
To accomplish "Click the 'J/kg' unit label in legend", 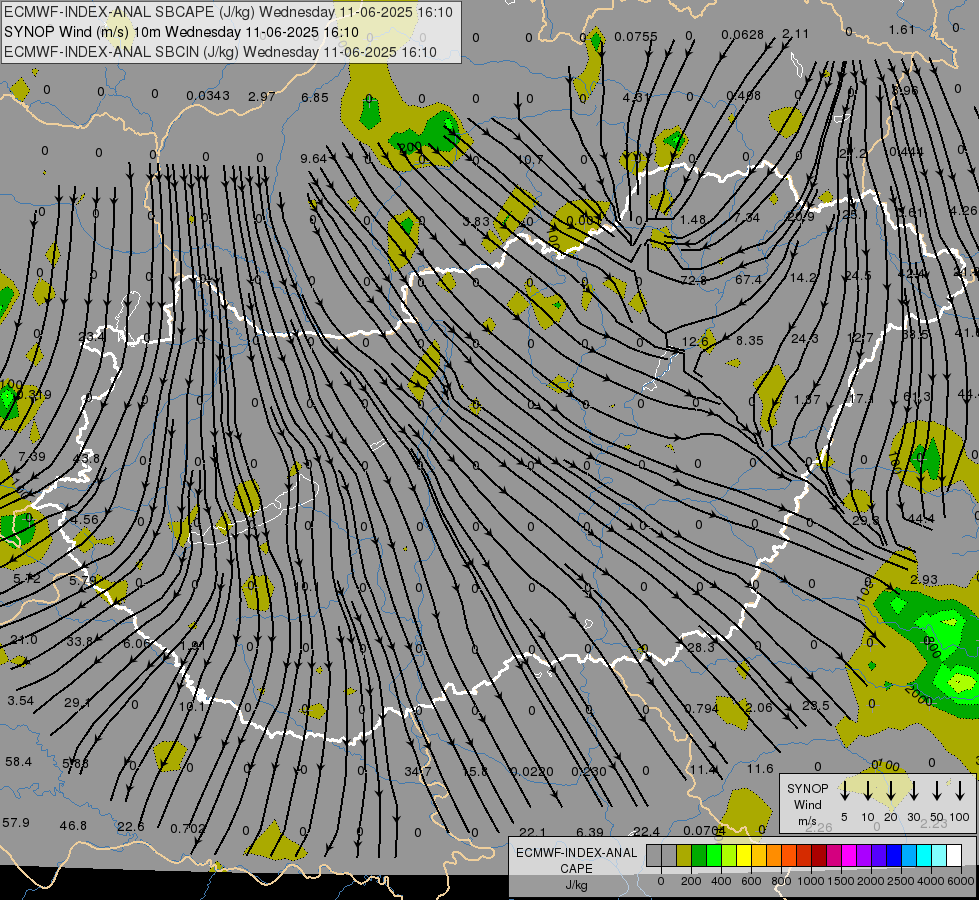I will [x=576, y=885].
